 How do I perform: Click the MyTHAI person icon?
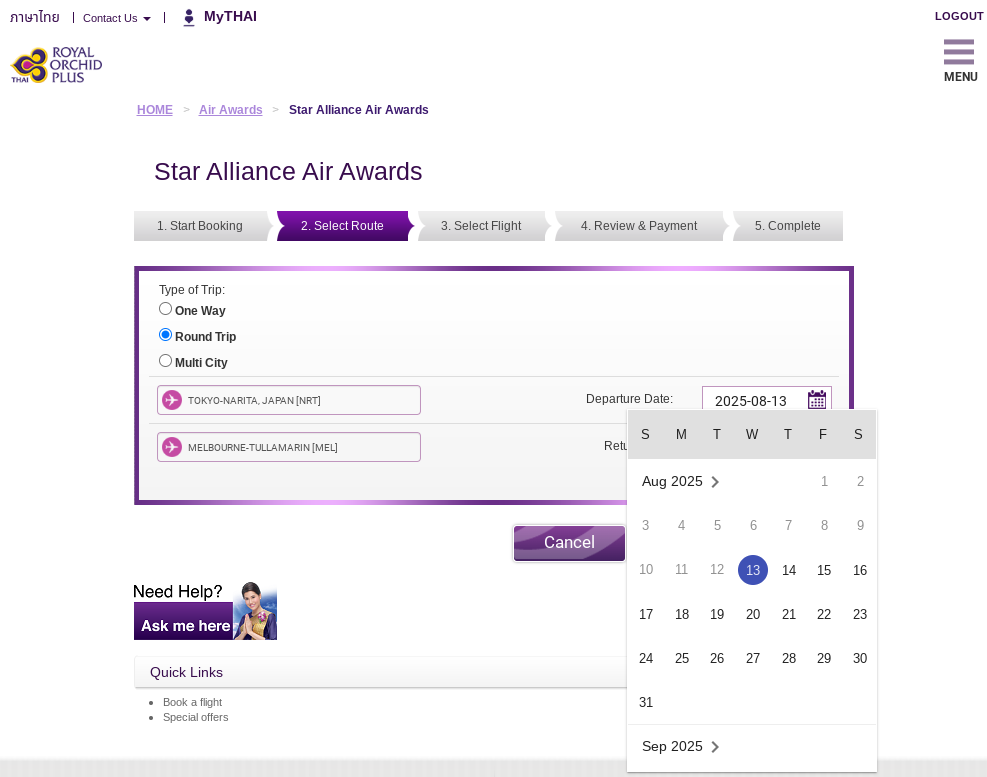click(x=189, y=18)
